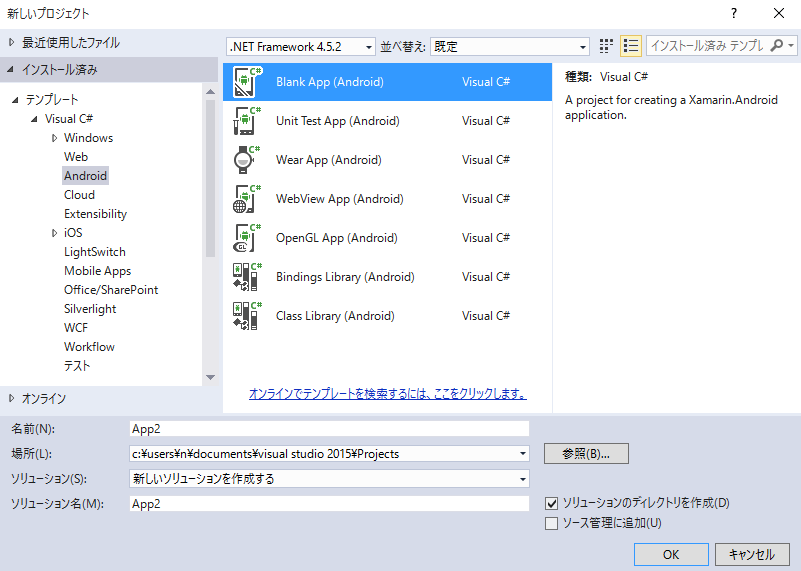The image size is (801, 571).
Task: Select the Cloud category in the tree
Action: tap(79, 195)
